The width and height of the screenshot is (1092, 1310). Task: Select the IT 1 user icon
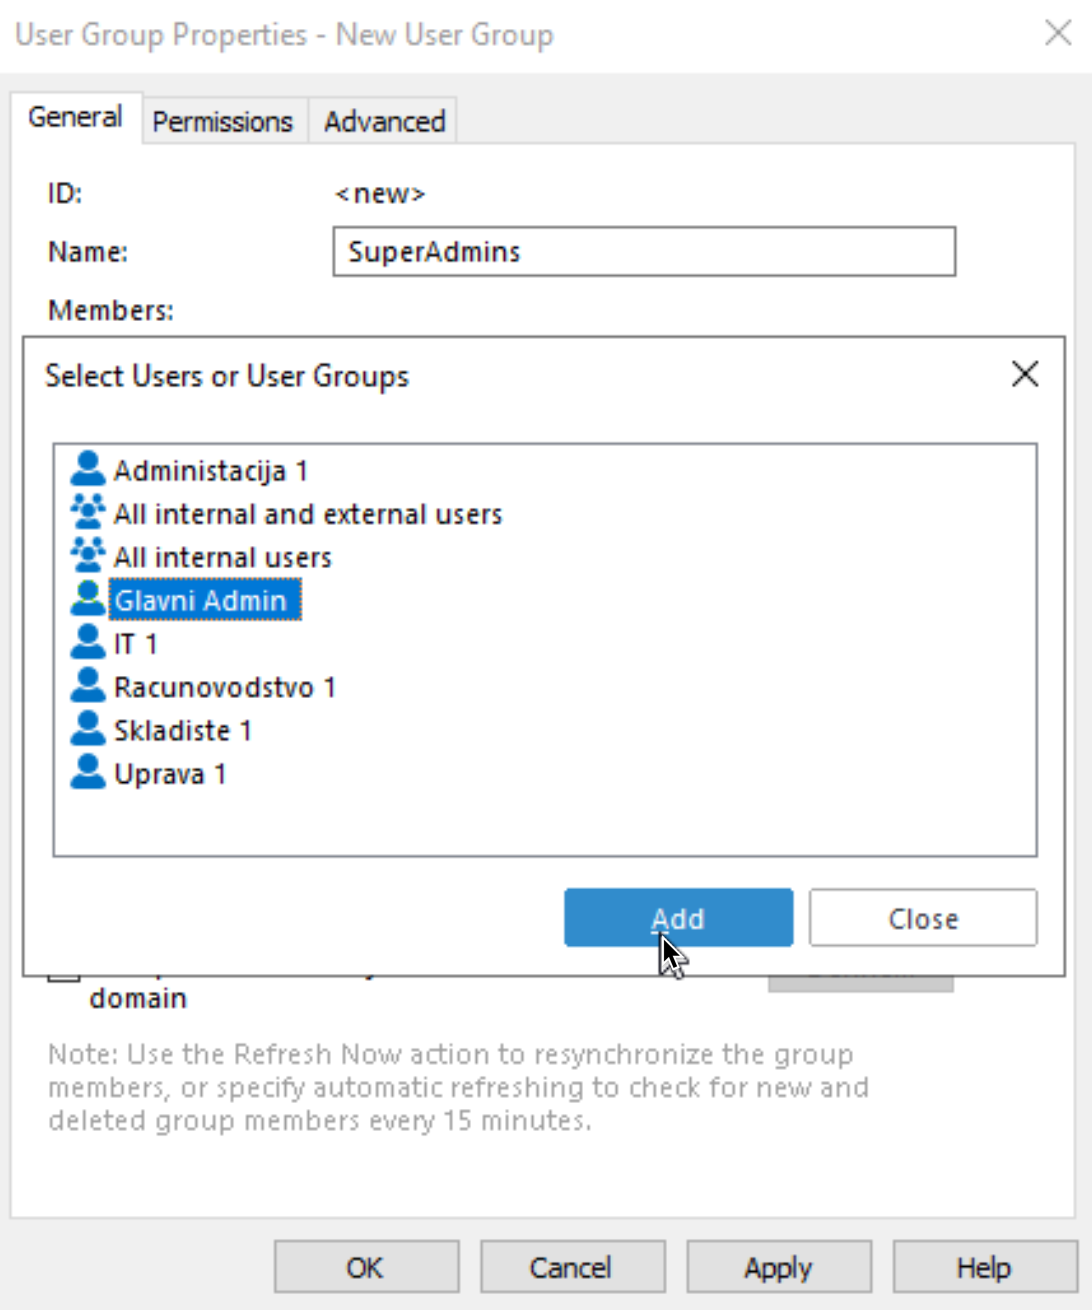[88, 642]
